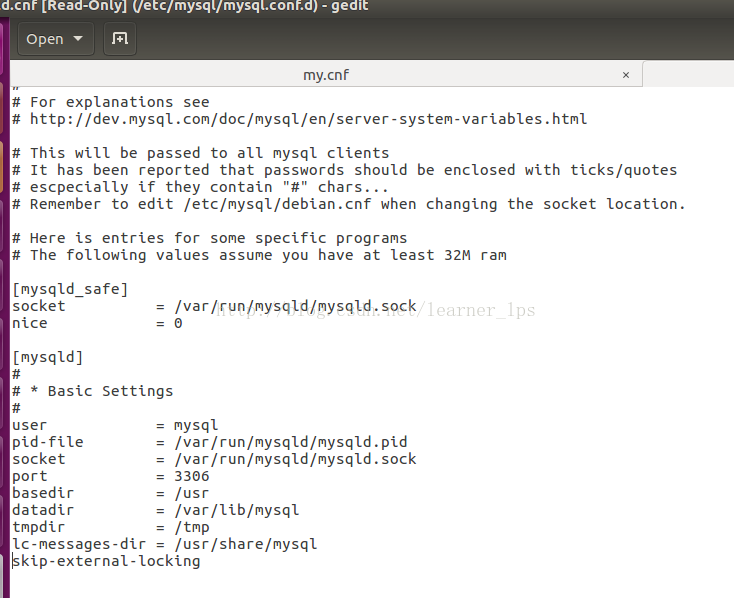Expand the Open recent files dropdown arrow

coord(80,39)
